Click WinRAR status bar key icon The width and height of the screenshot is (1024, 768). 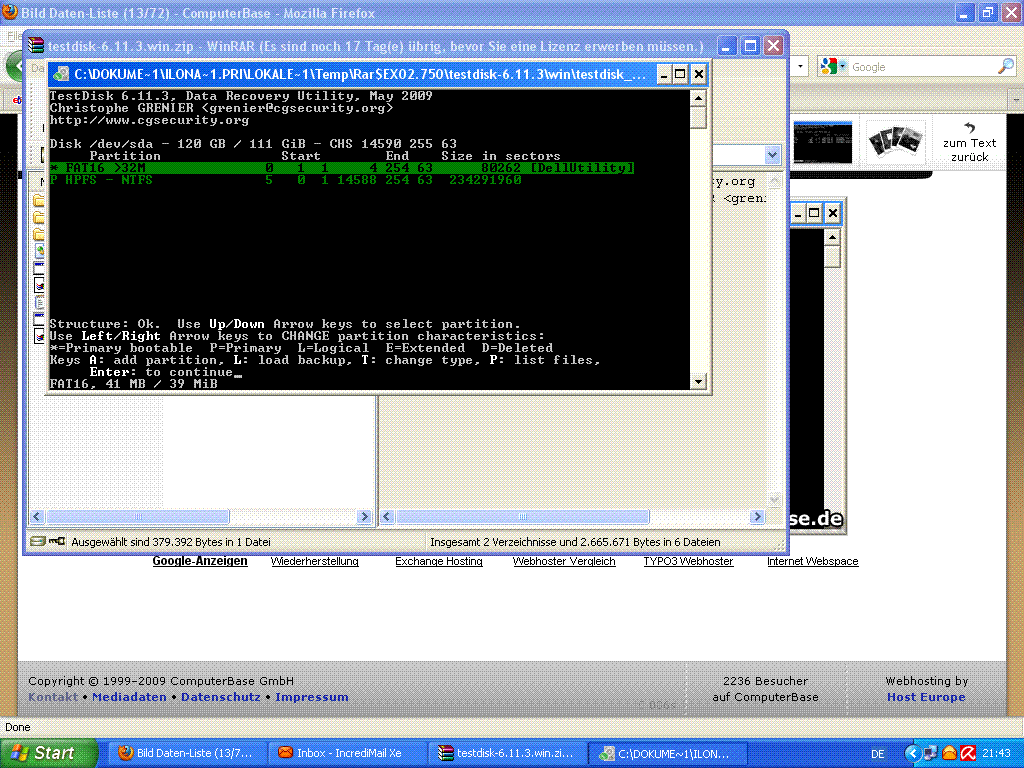(x=57, y=541)
